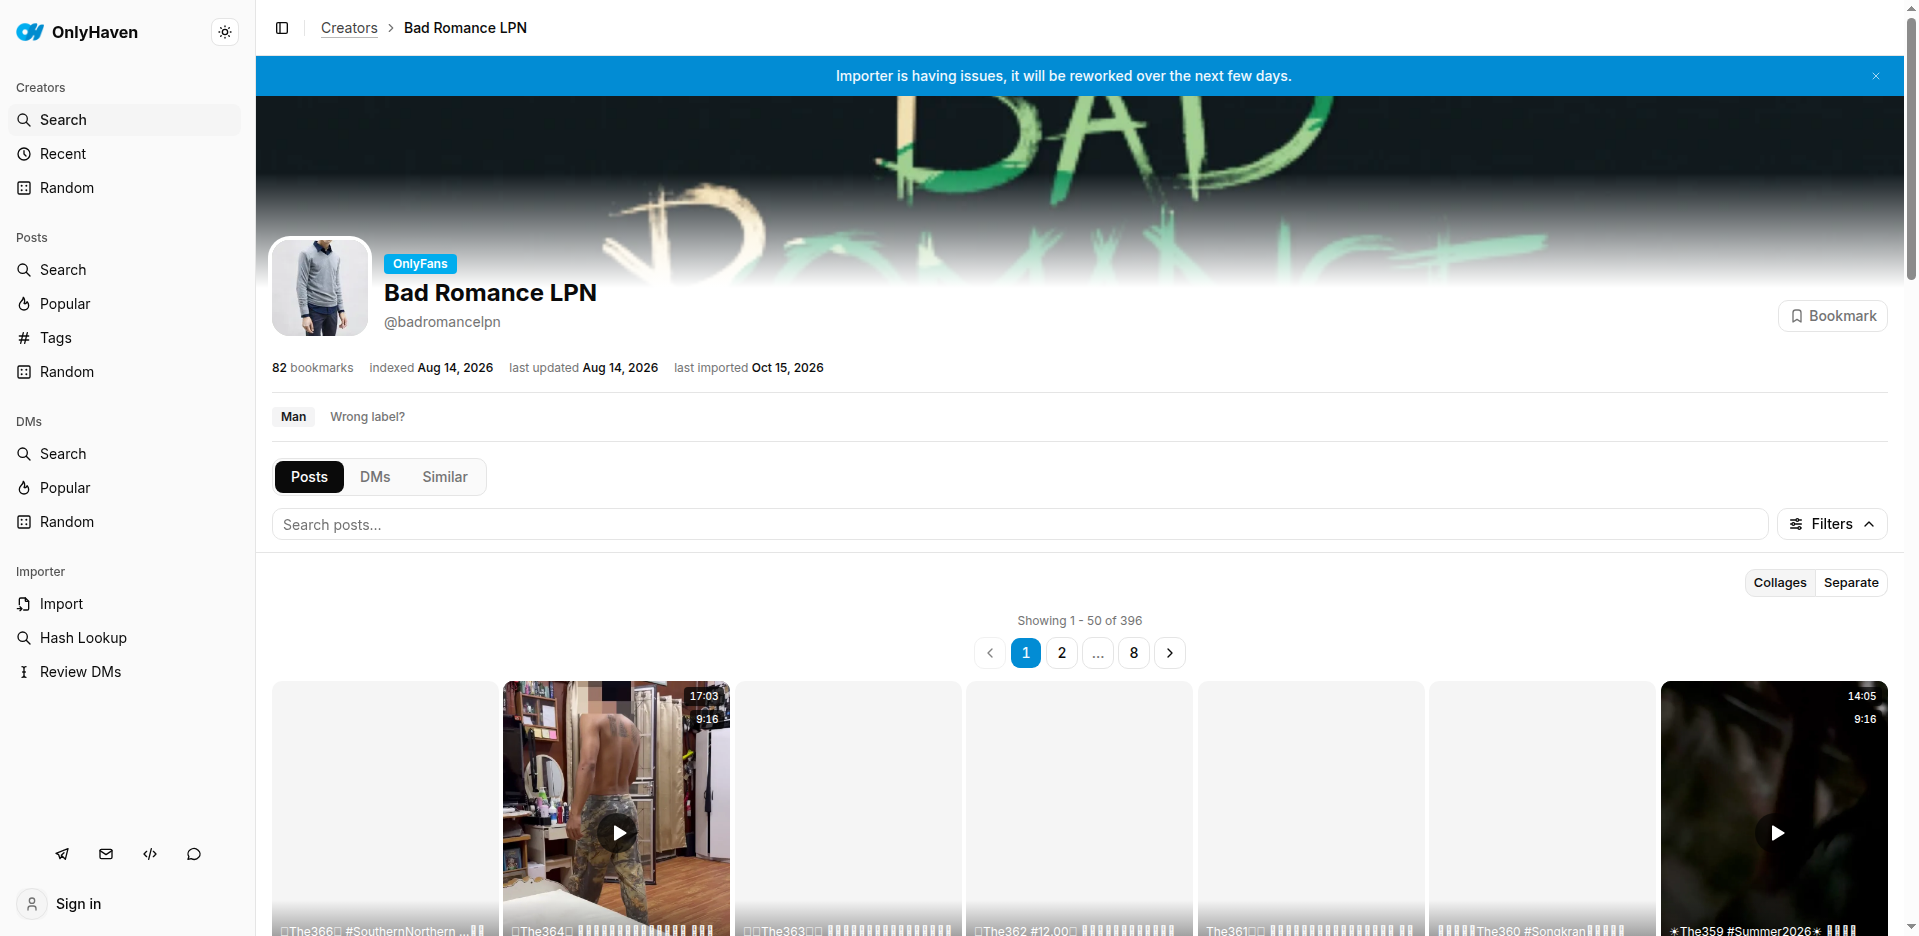
Task: Click the code brackets icon
Action: point(150,854)
